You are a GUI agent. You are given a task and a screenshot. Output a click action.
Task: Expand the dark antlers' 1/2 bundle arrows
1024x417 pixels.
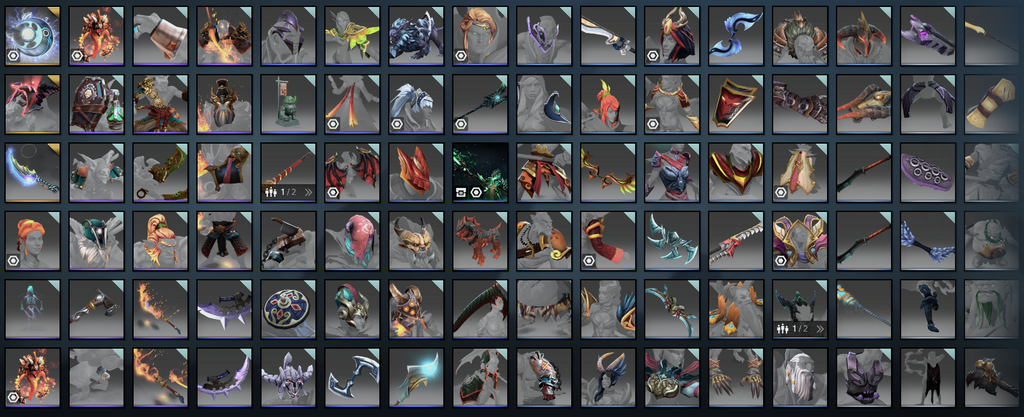click(x=820, y=330)
